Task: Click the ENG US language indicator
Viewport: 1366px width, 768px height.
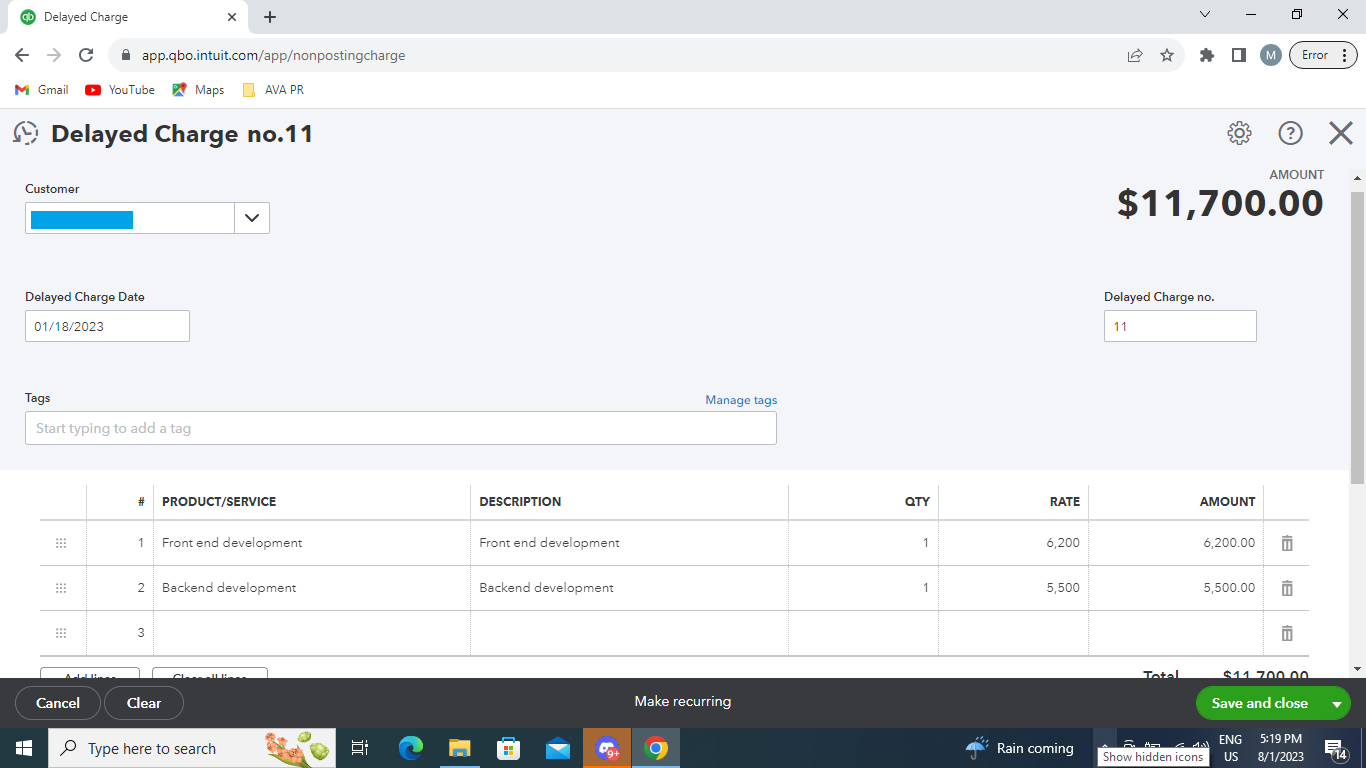Action: (x=1231, y=748)
